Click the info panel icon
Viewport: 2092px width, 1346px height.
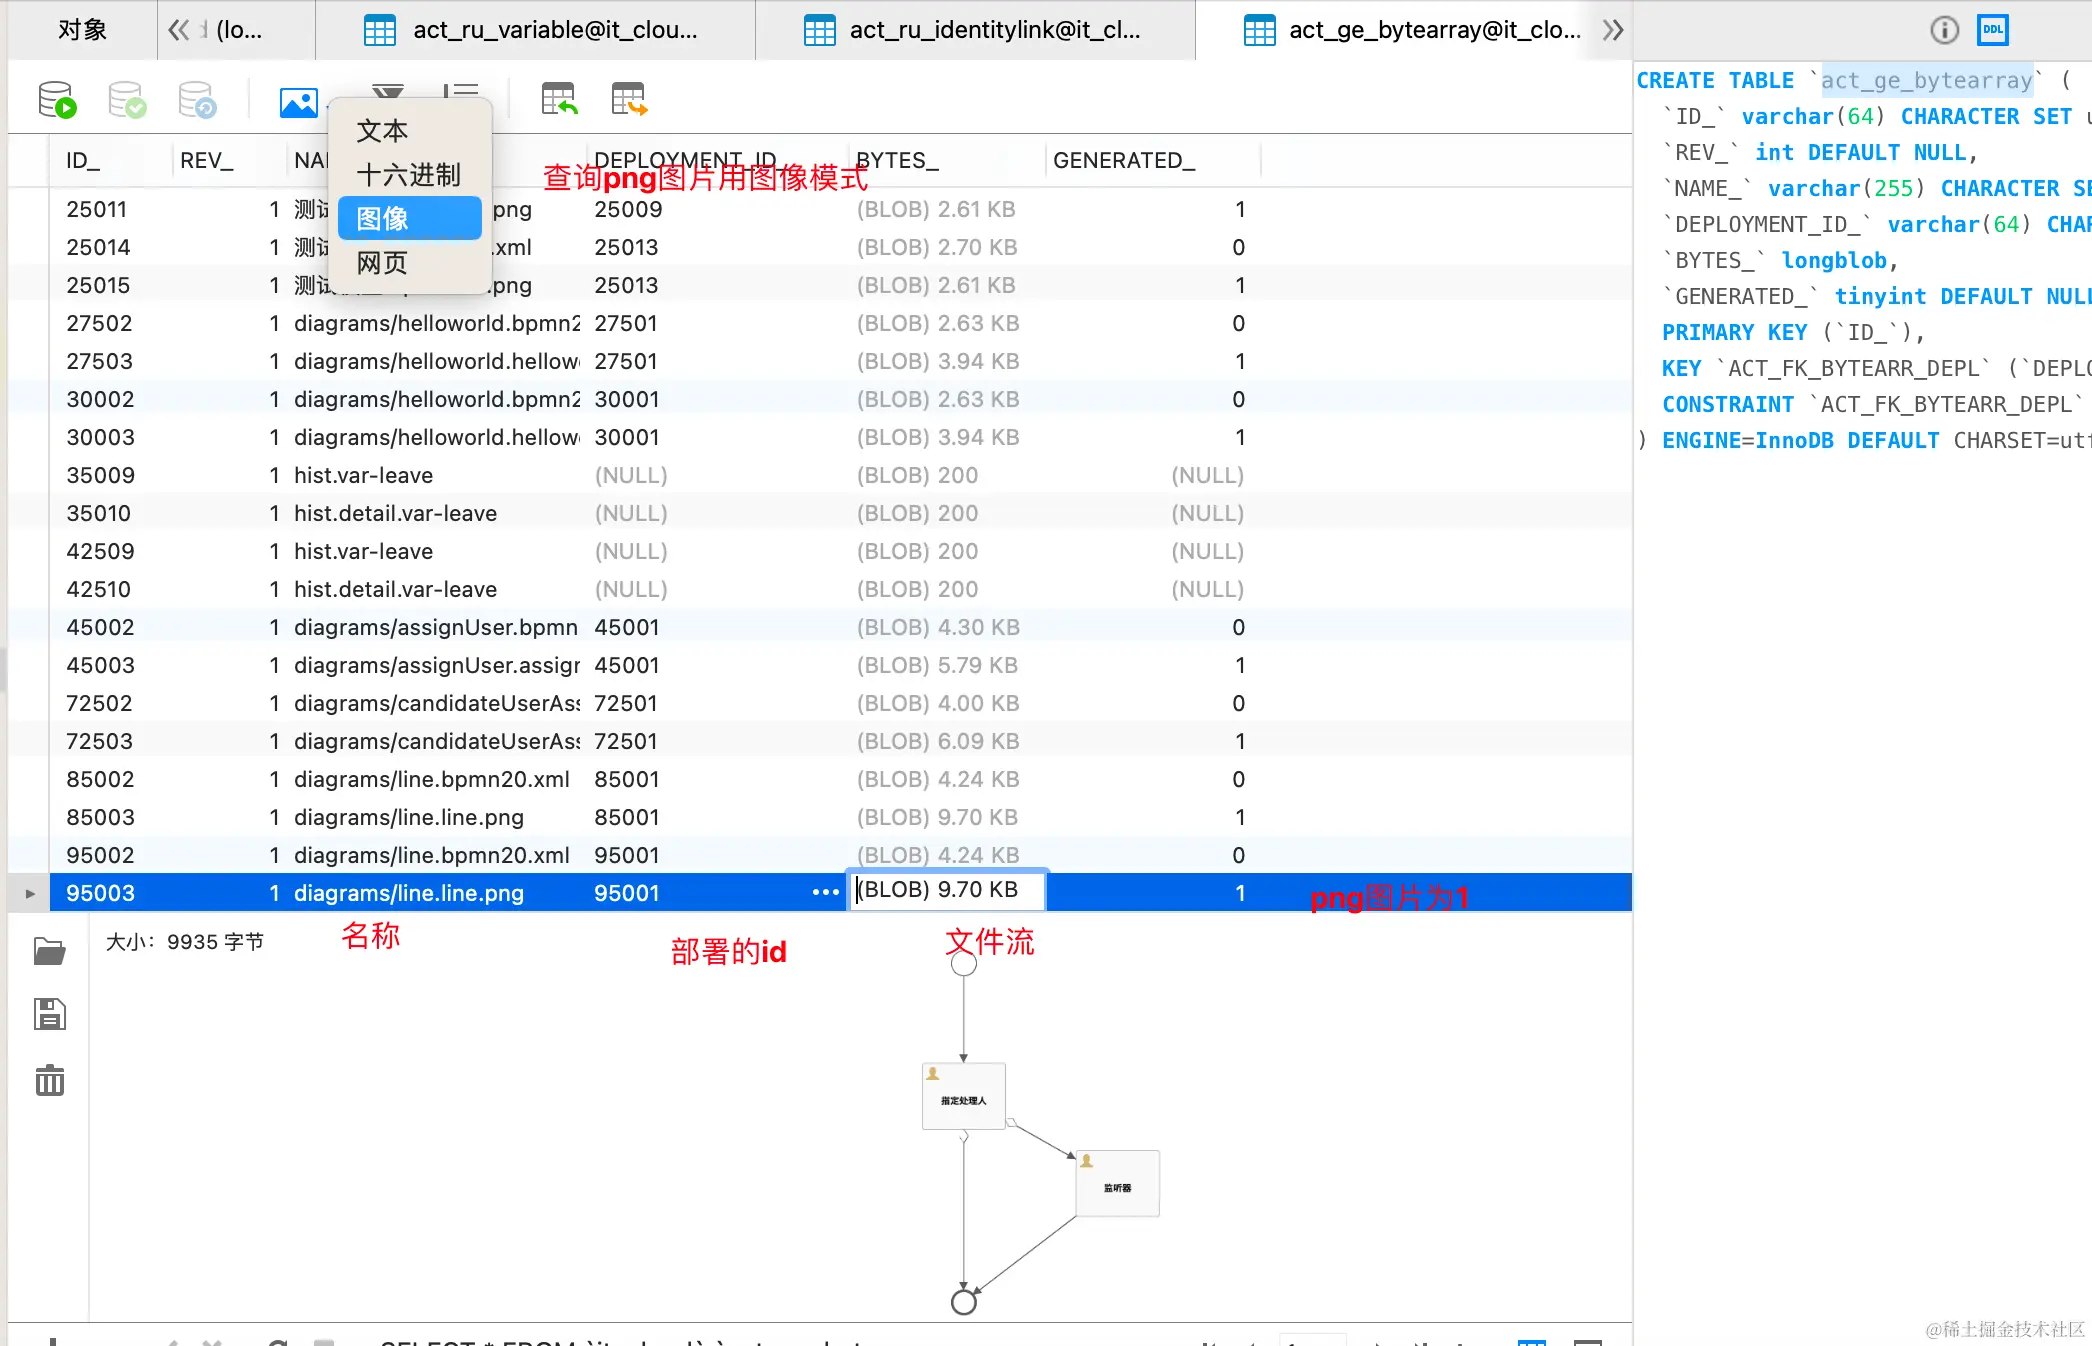tap(1944, 30)
